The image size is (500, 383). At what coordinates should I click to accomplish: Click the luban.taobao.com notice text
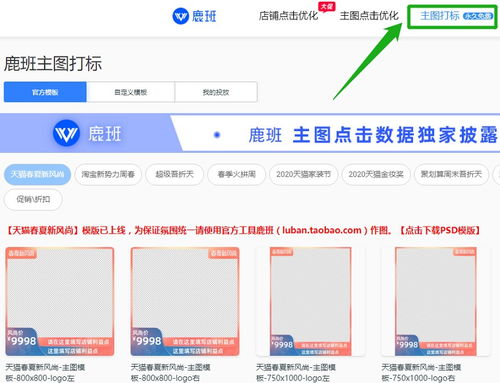coord(322,230)
